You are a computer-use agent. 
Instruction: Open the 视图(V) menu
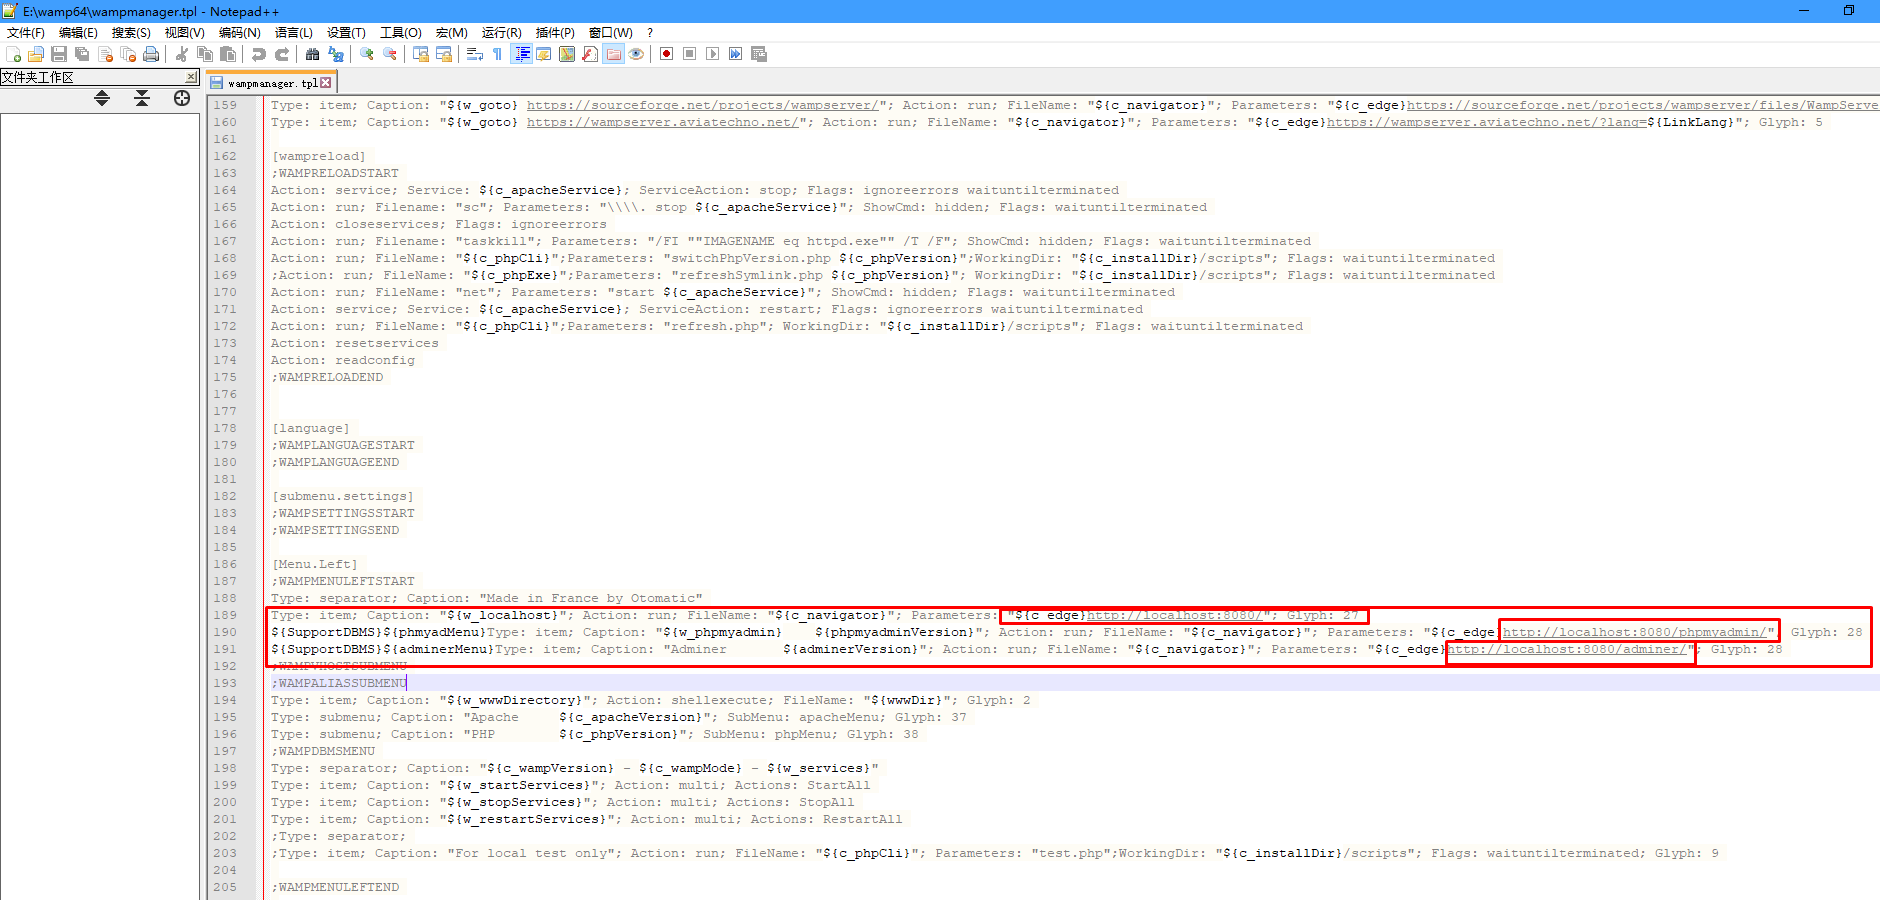(x=185, y=33)
